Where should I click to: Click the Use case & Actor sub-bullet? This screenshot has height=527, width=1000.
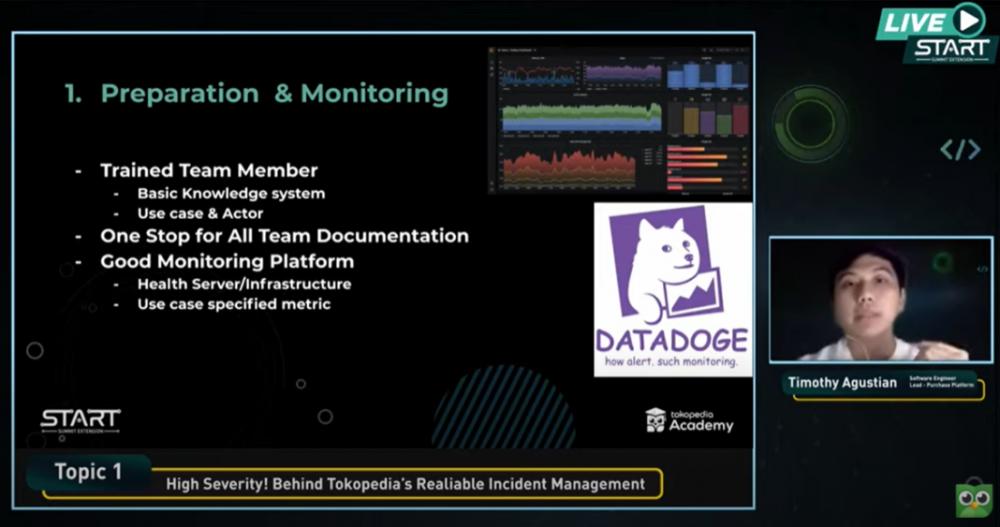200,214
